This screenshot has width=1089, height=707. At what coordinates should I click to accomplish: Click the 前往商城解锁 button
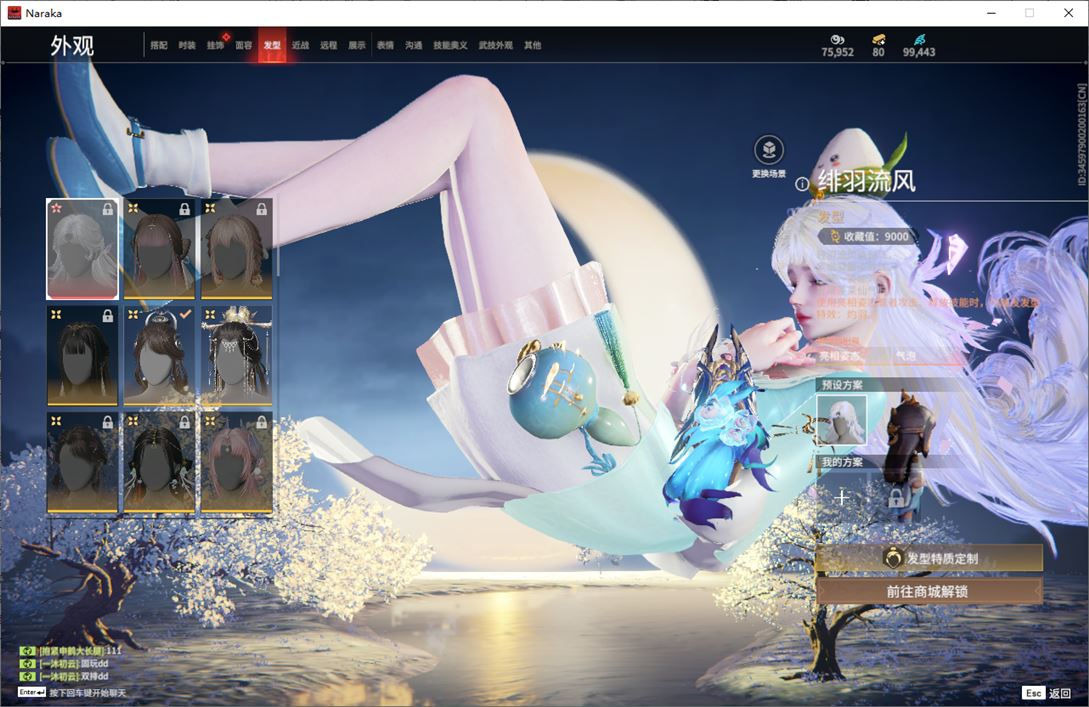click(929, 591)
